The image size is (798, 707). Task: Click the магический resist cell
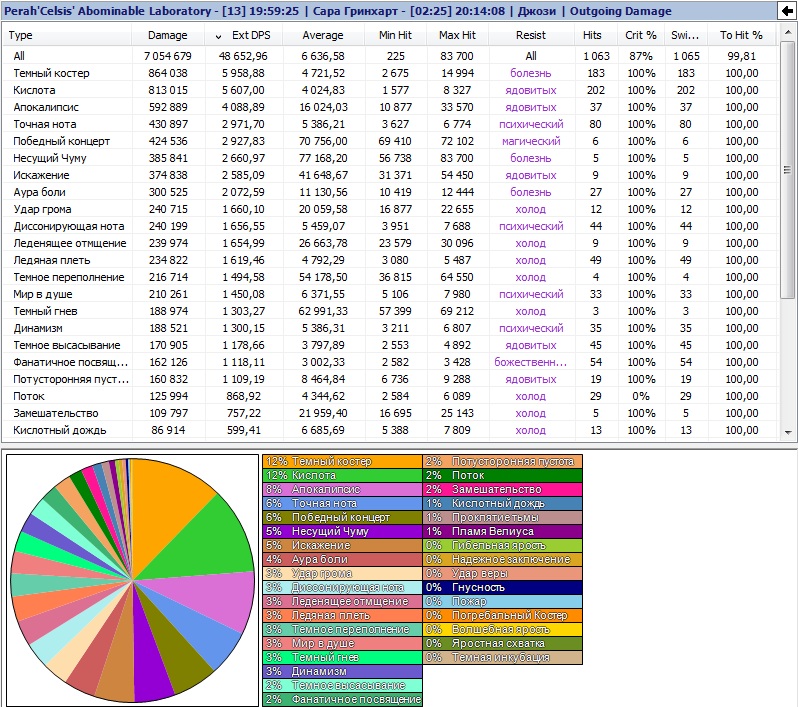tap(530, 141)
